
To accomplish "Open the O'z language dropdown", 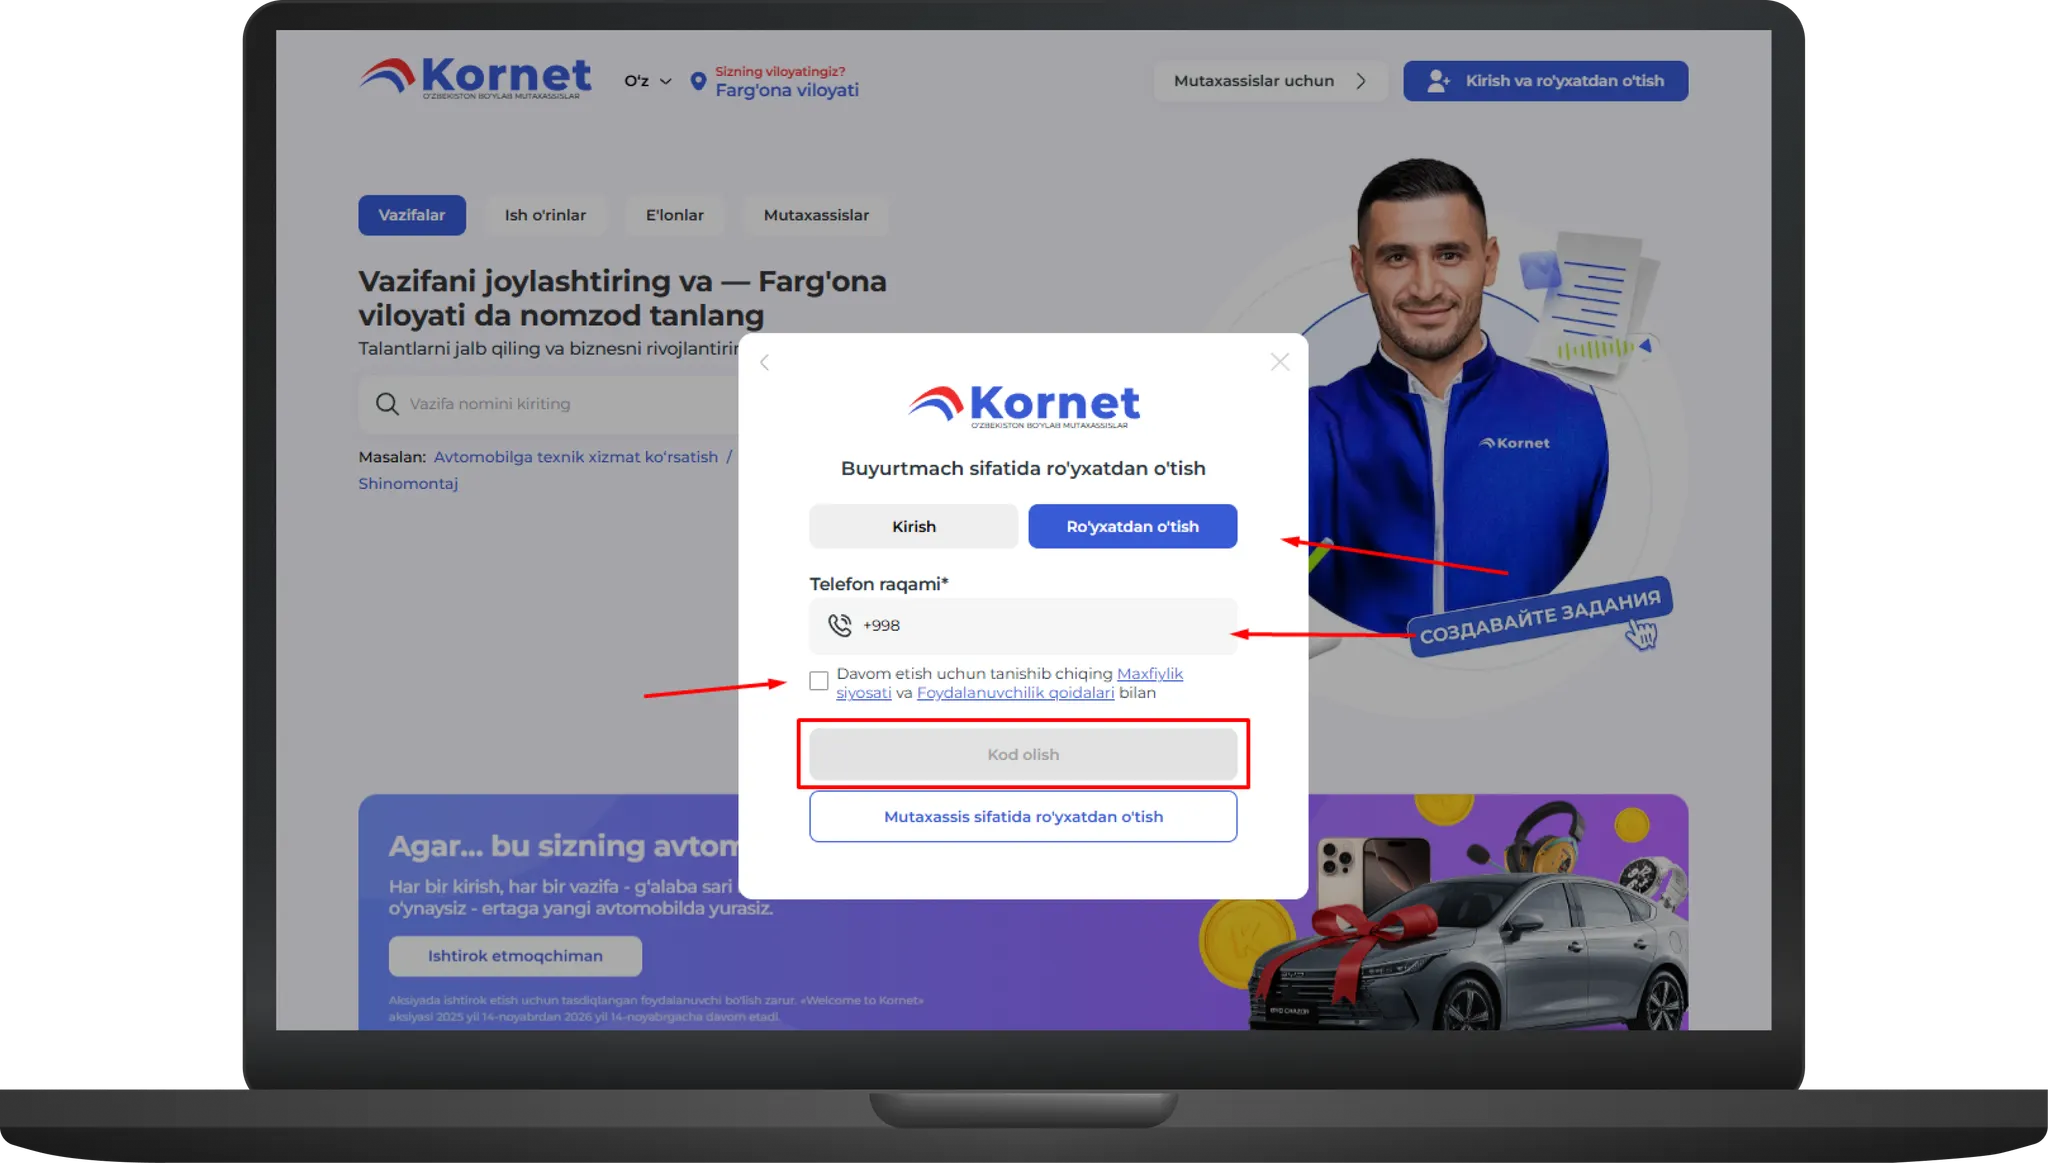I will point(648,81).
